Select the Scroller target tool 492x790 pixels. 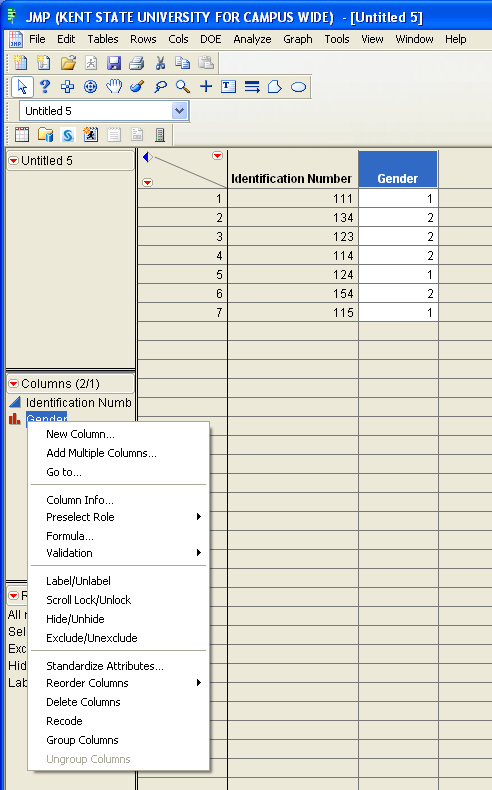tap(91, 87)
